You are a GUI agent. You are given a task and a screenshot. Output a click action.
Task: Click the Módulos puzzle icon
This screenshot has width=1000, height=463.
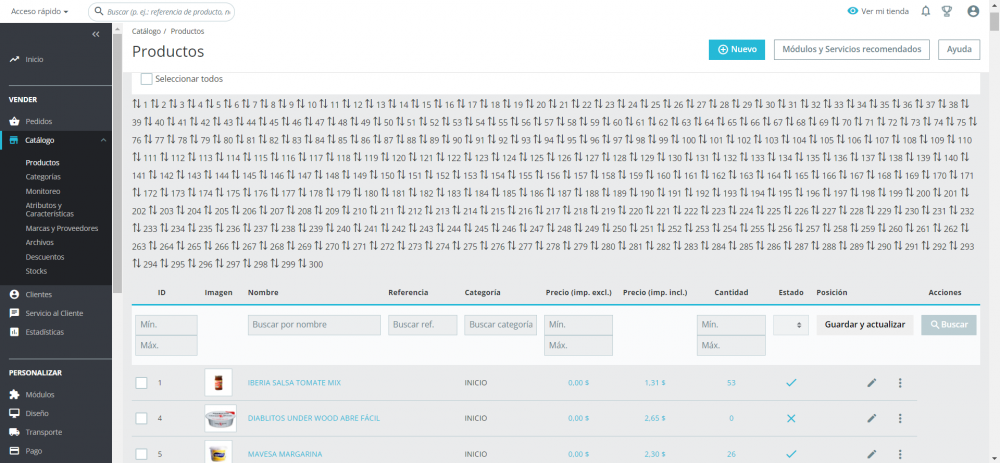click(x=14, y=395)
